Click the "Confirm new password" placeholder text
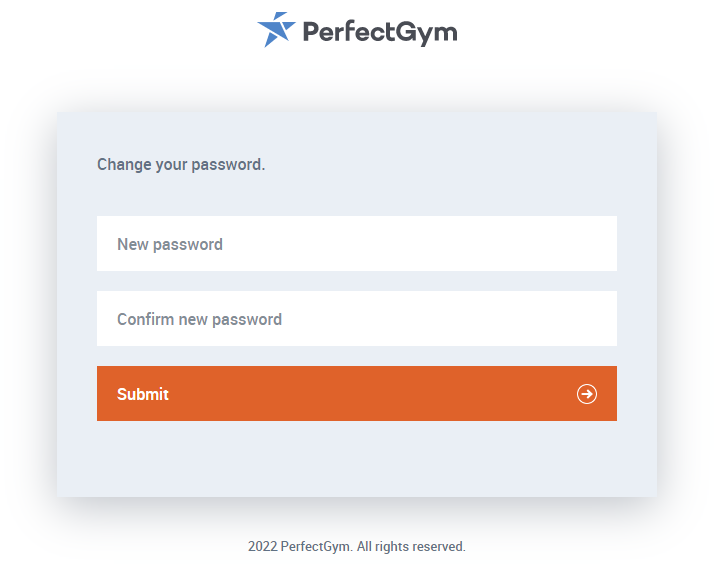714x564 pixels. point(199,319)
